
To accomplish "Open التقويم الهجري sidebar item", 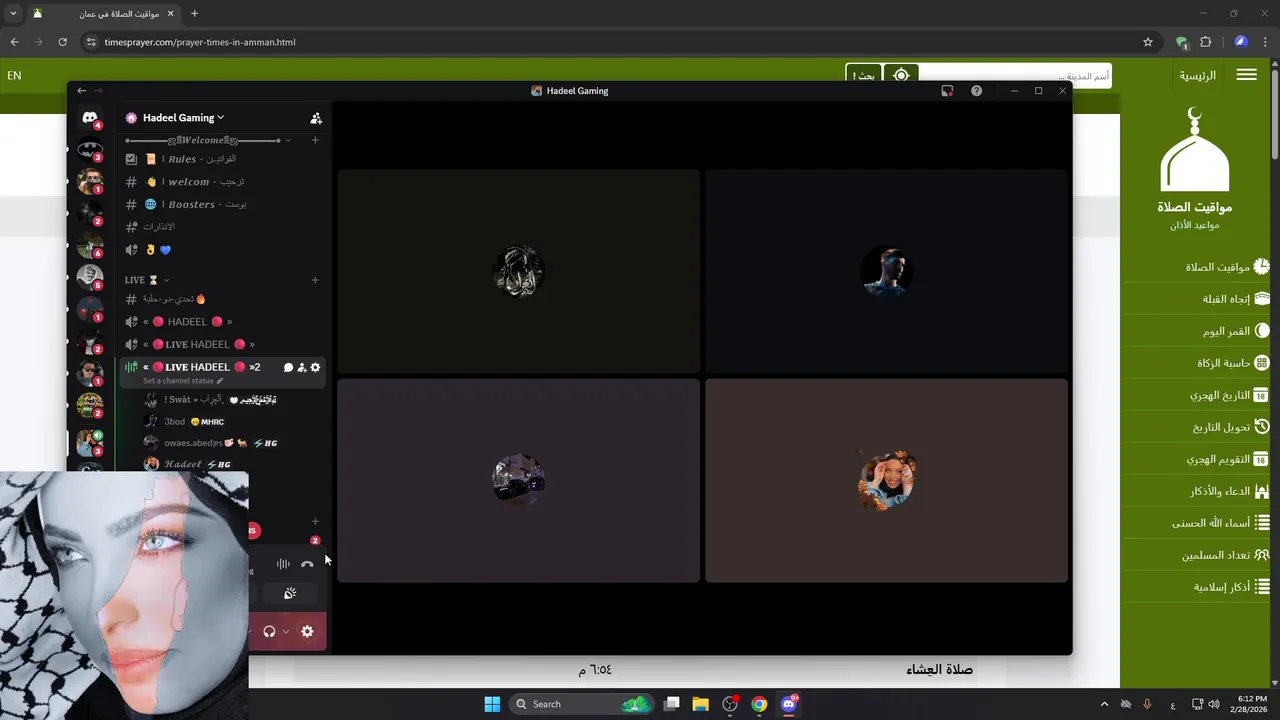I will pyautogui.click(x=1197, y=459).
